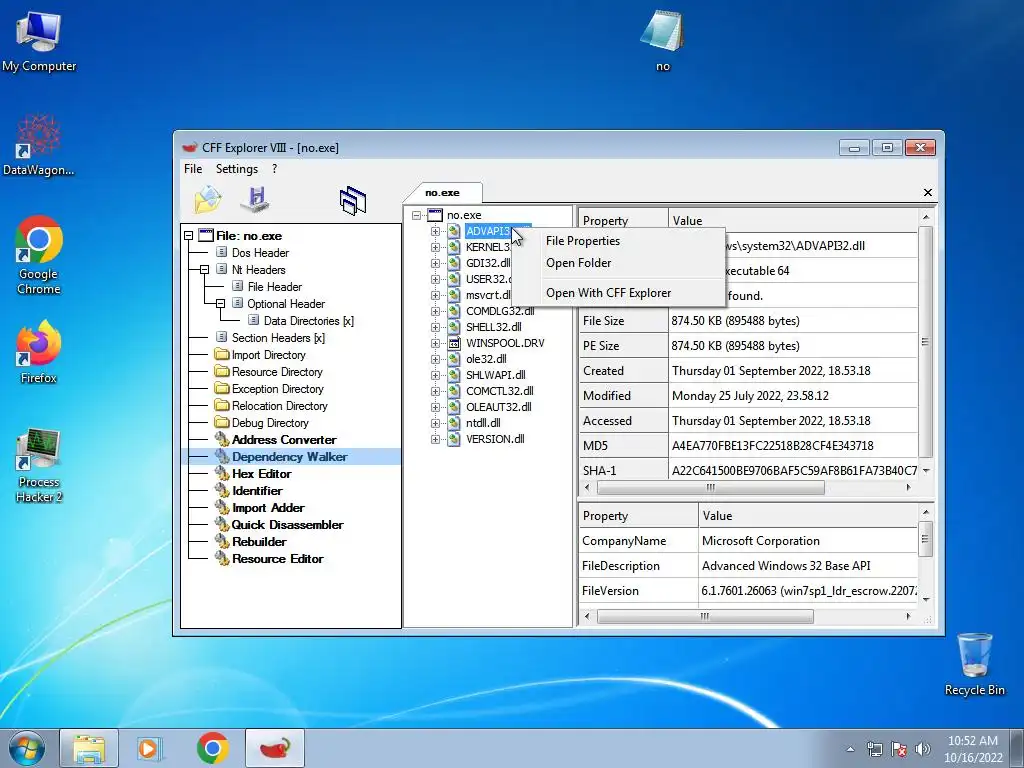Close the no.exe tab with X
The height and width of the screenshot is (768, 1024).
[x=927, y=193]
